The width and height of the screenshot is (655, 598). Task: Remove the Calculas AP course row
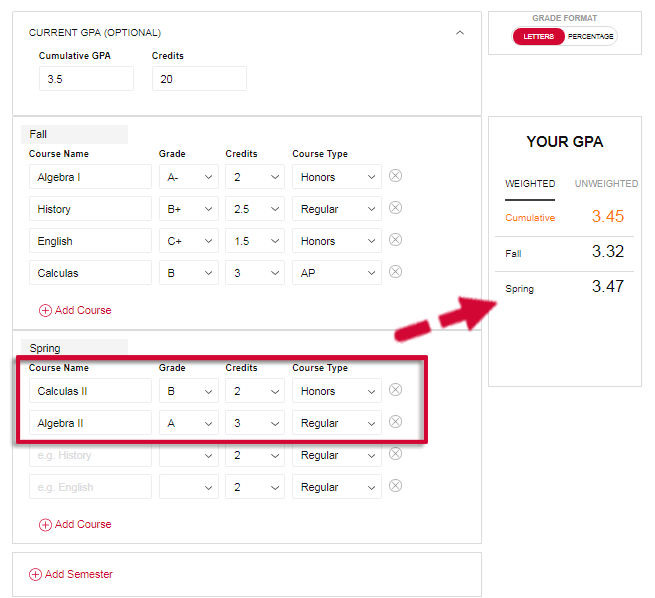point(395,272)
